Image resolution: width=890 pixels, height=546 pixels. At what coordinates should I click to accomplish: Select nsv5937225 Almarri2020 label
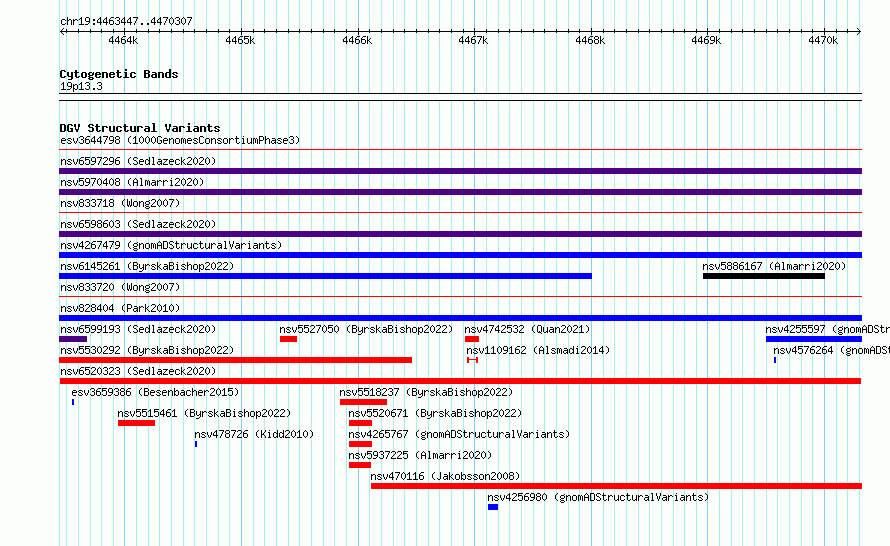420,455
